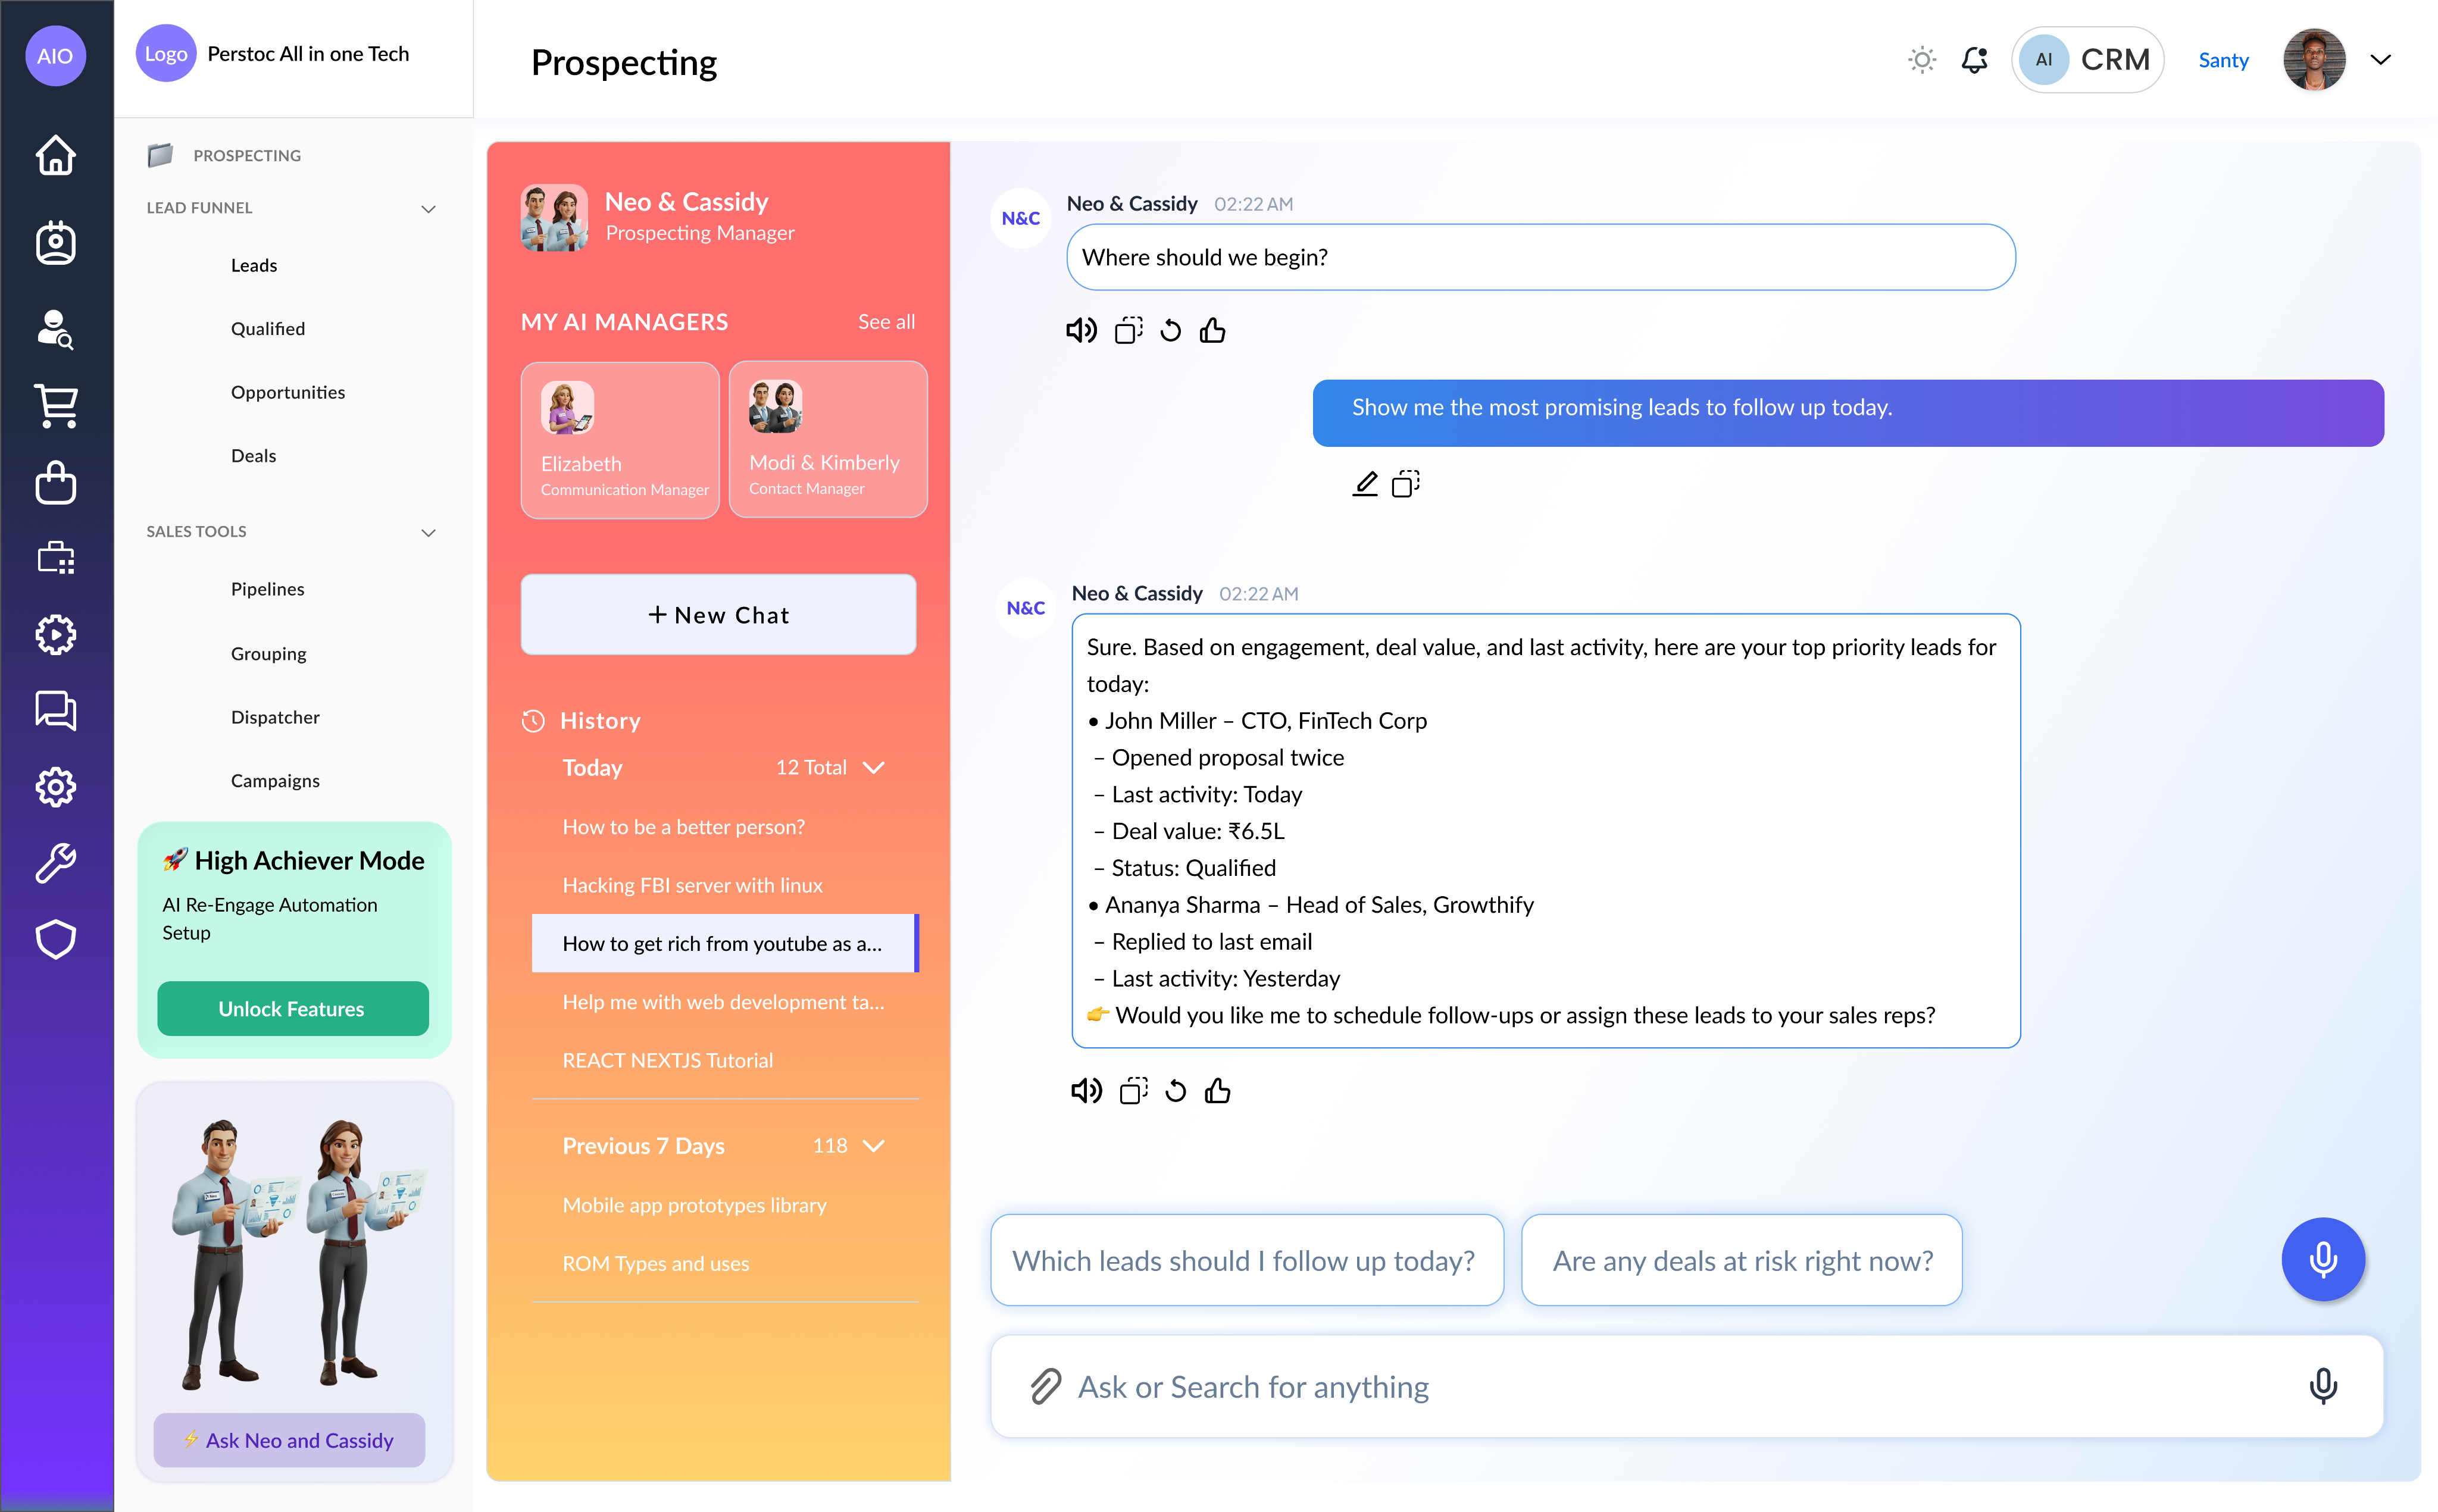Edit the sent user message with pencil icon
The width and height of the screenshot is (2438, 1512).
pos(1365,485)
